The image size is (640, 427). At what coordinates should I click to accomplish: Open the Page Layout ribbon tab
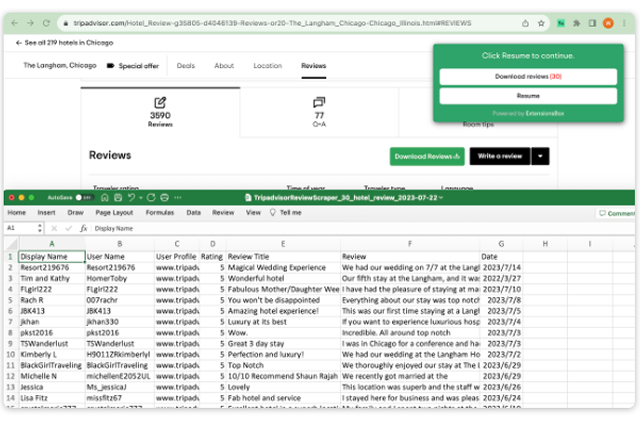(x=114, y=213)
